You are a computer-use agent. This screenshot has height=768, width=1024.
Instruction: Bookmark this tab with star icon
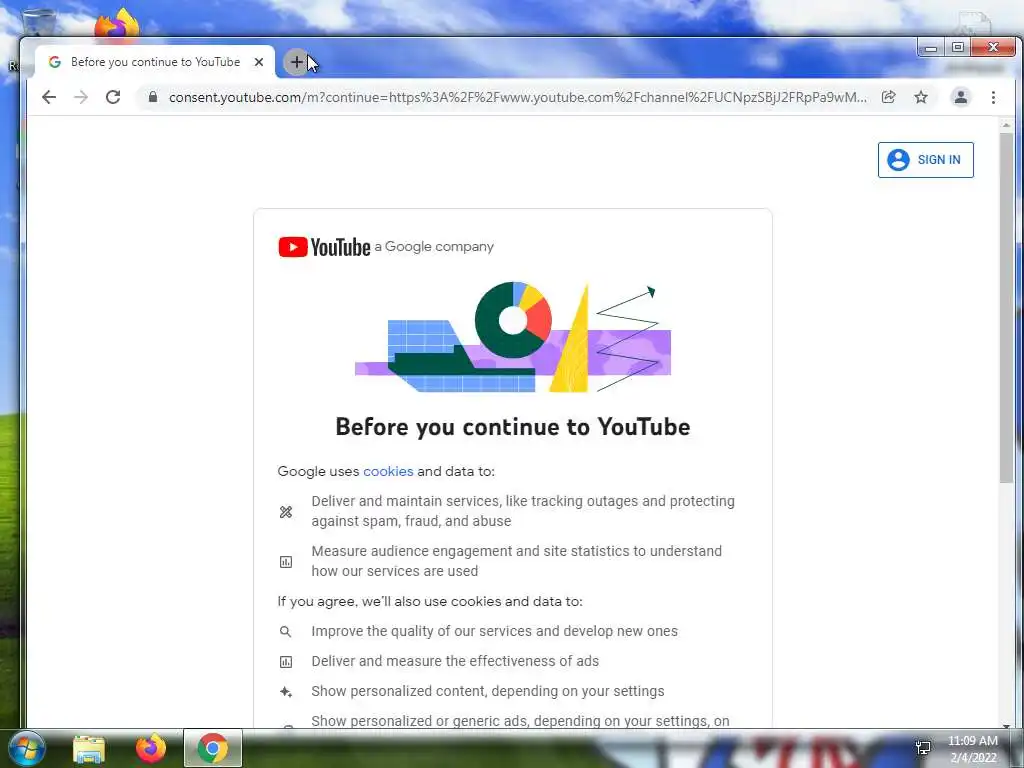point(921,97)
